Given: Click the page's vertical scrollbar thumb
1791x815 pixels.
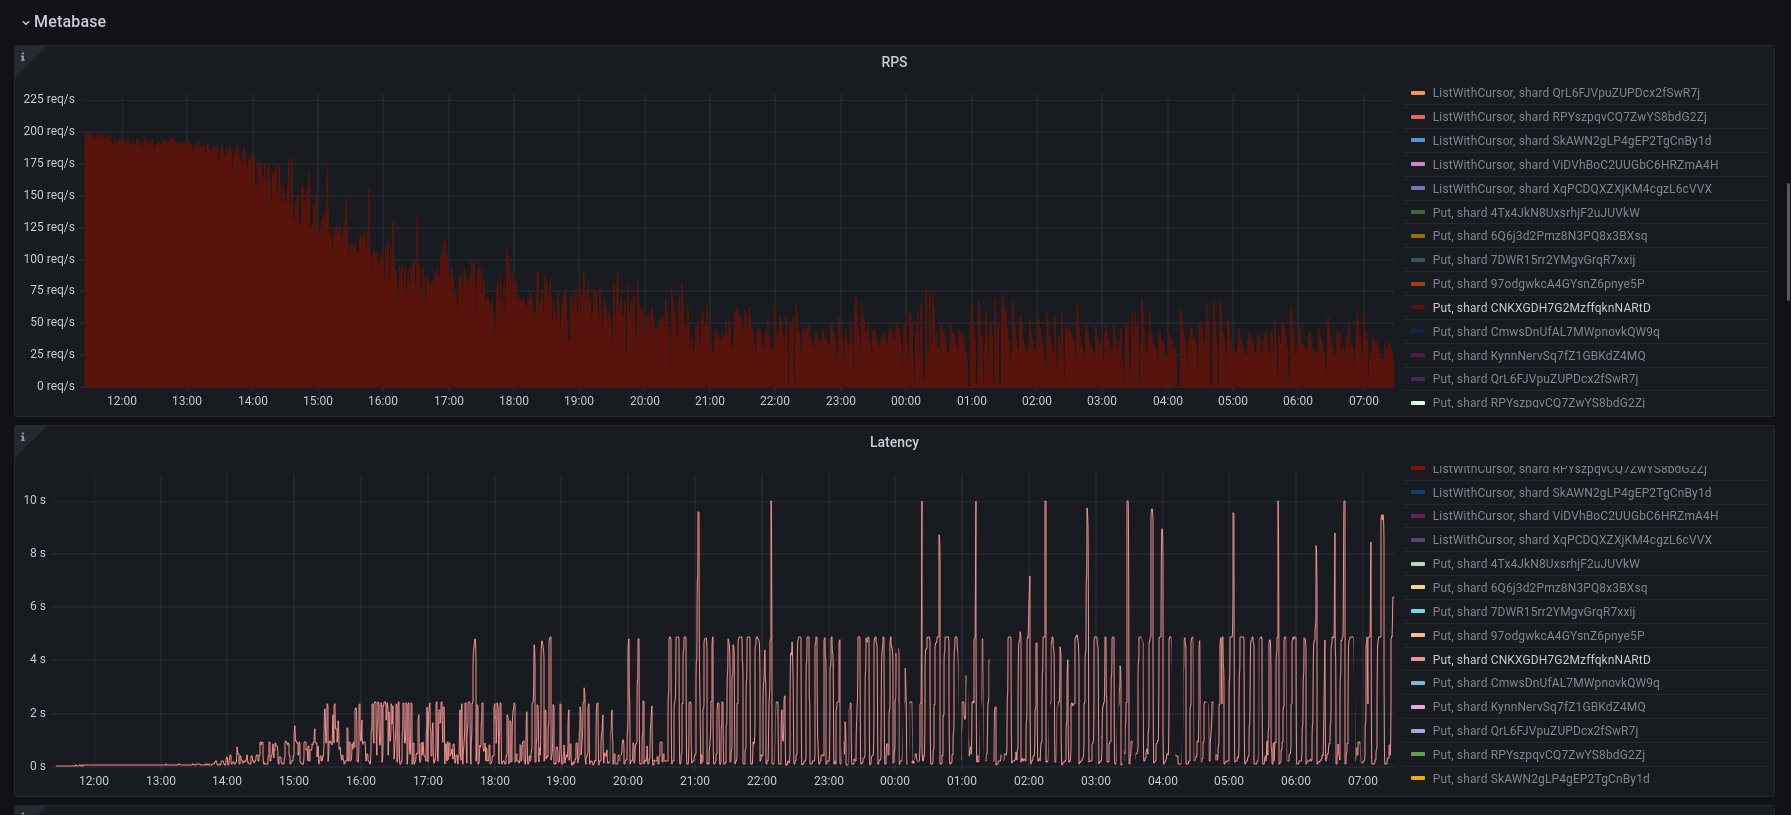Looking at the screenshot, I should coord(1788,241).
